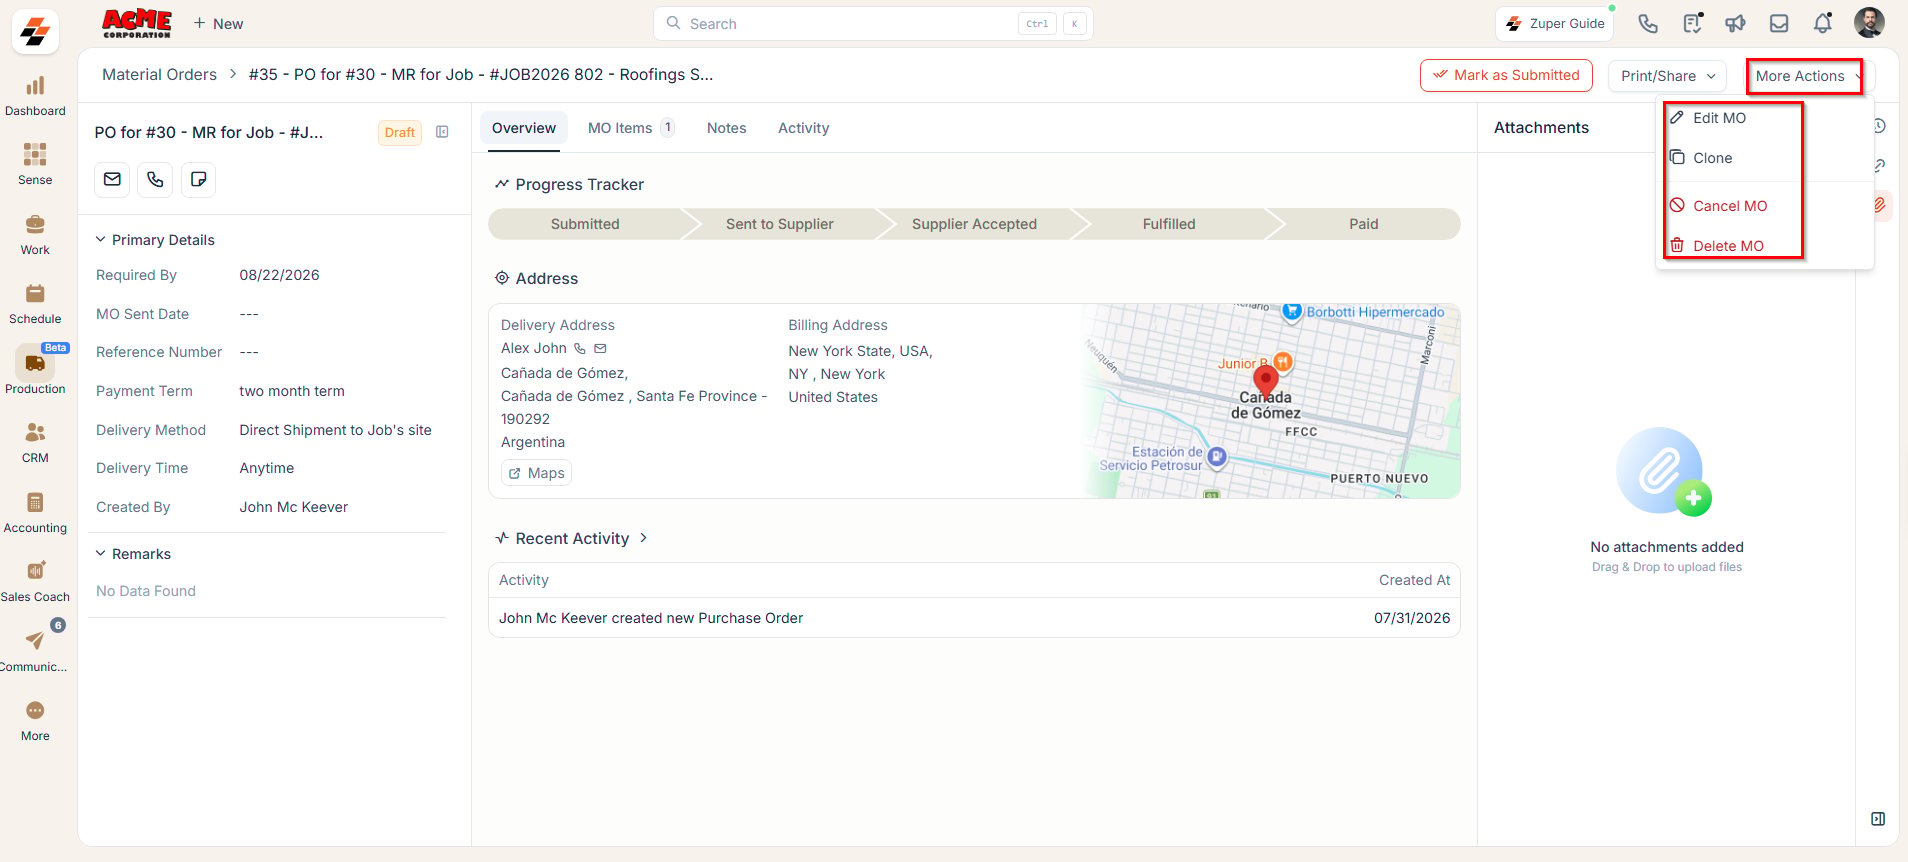Open the inbox icon in header
This screenshot has height=862, width=1908.
click(x=1779, y=24)
